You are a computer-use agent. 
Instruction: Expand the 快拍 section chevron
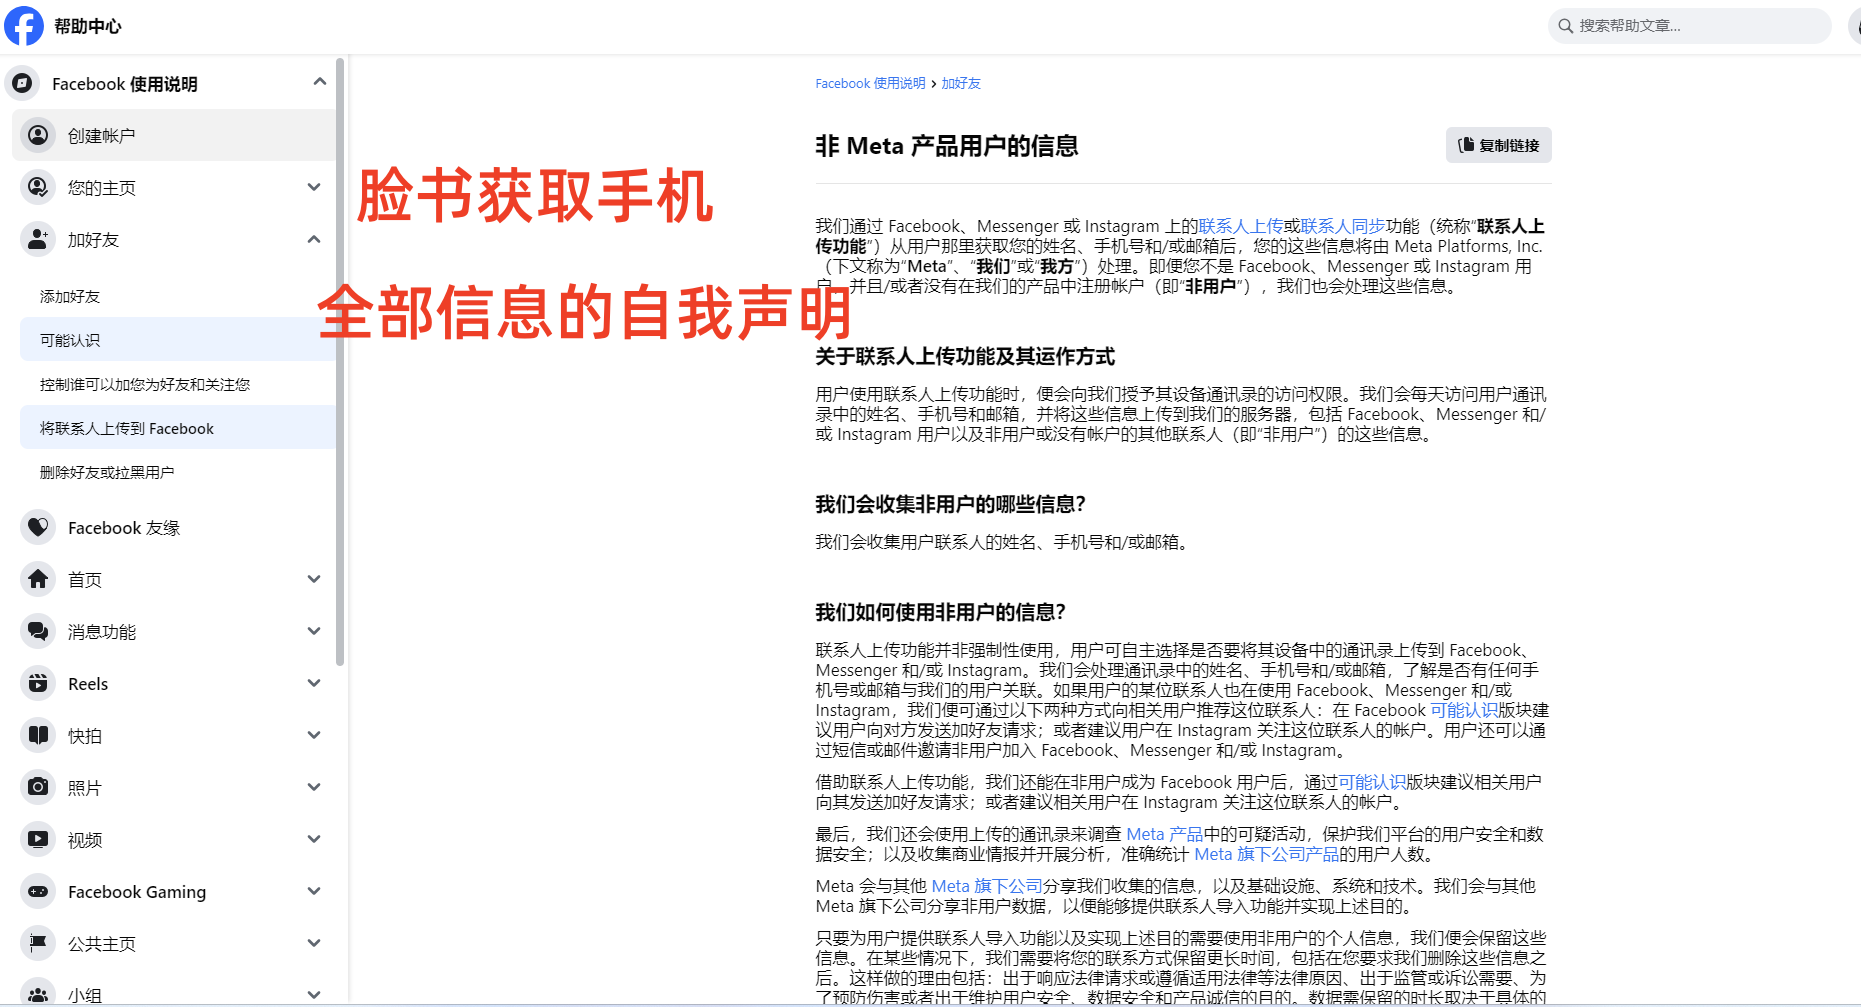[x=314, y=735]
